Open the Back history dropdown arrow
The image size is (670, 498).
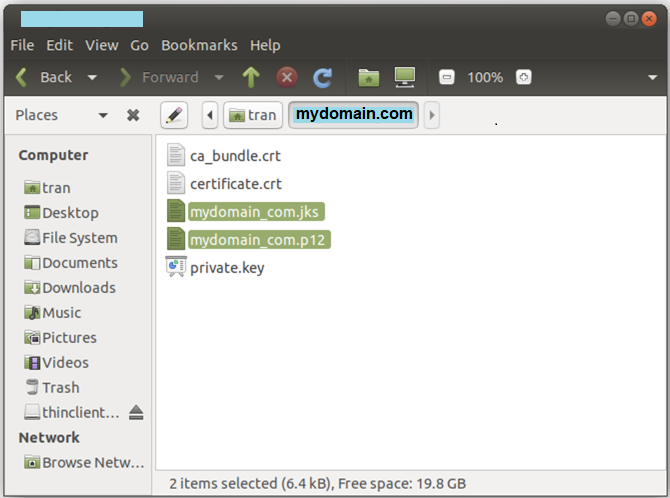pos(92,78)
